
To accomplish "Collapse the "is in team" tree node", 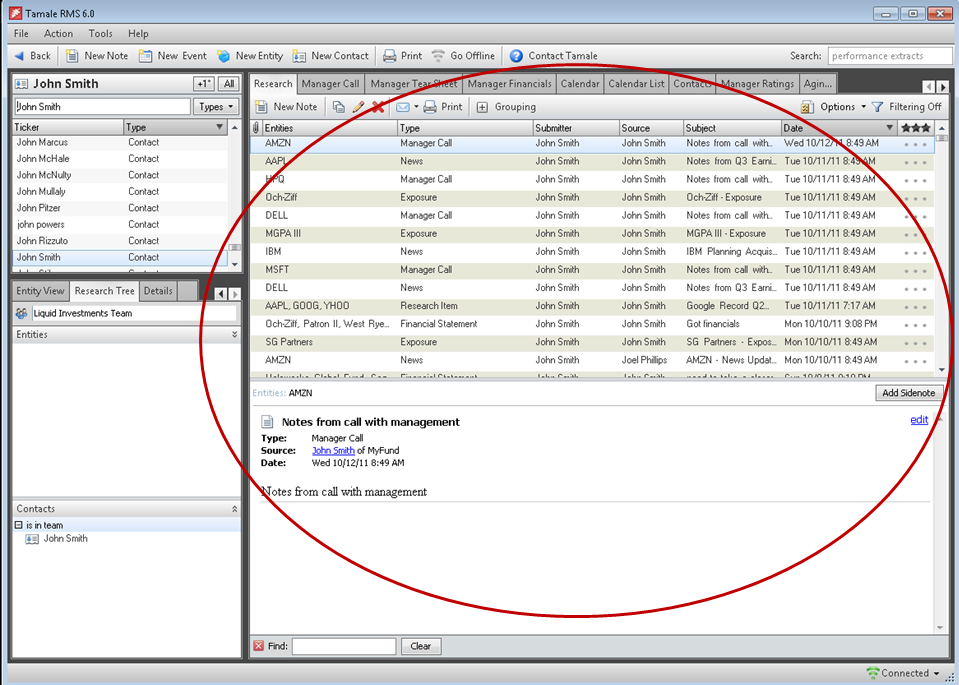I will coord(18,525).
